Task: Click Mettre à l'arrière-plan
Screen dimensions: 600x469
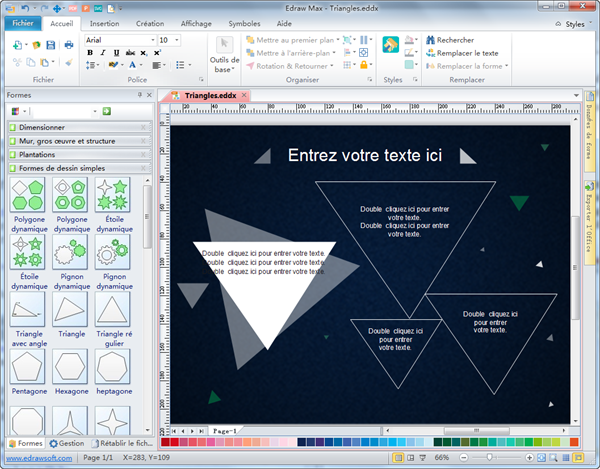Action: click(x=290, y=53)
